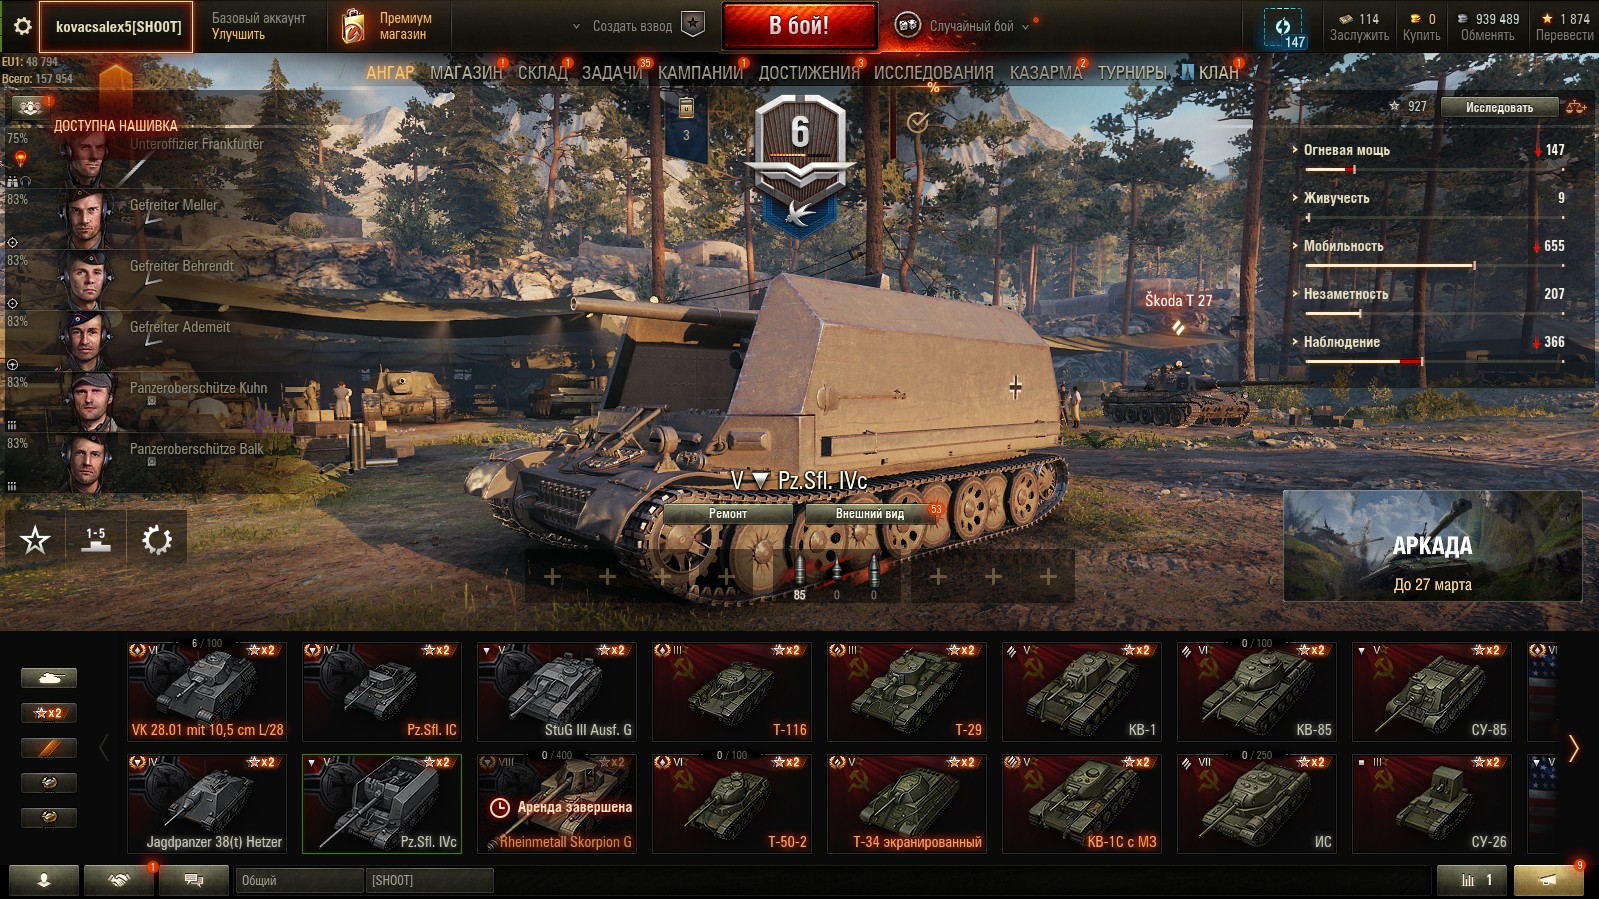1599x899 pixels.
Task: Open the tier 1-5 filter icon
Action: click(x=96, y=540)
